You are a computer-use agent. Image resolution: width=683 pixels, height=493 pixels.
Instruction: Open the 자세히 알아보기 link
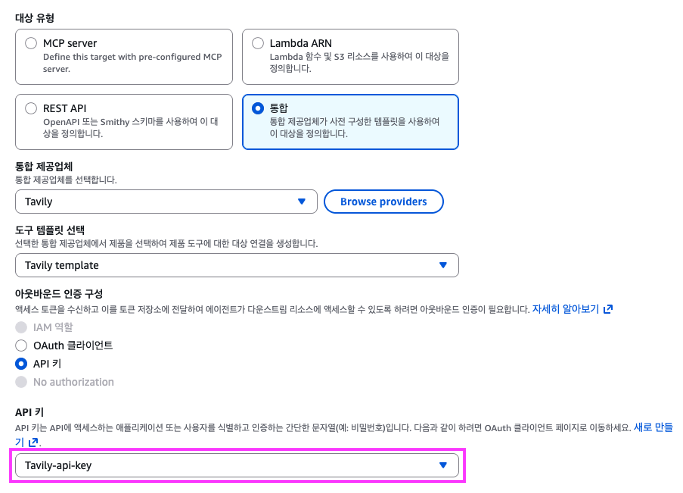coord(565,310)
